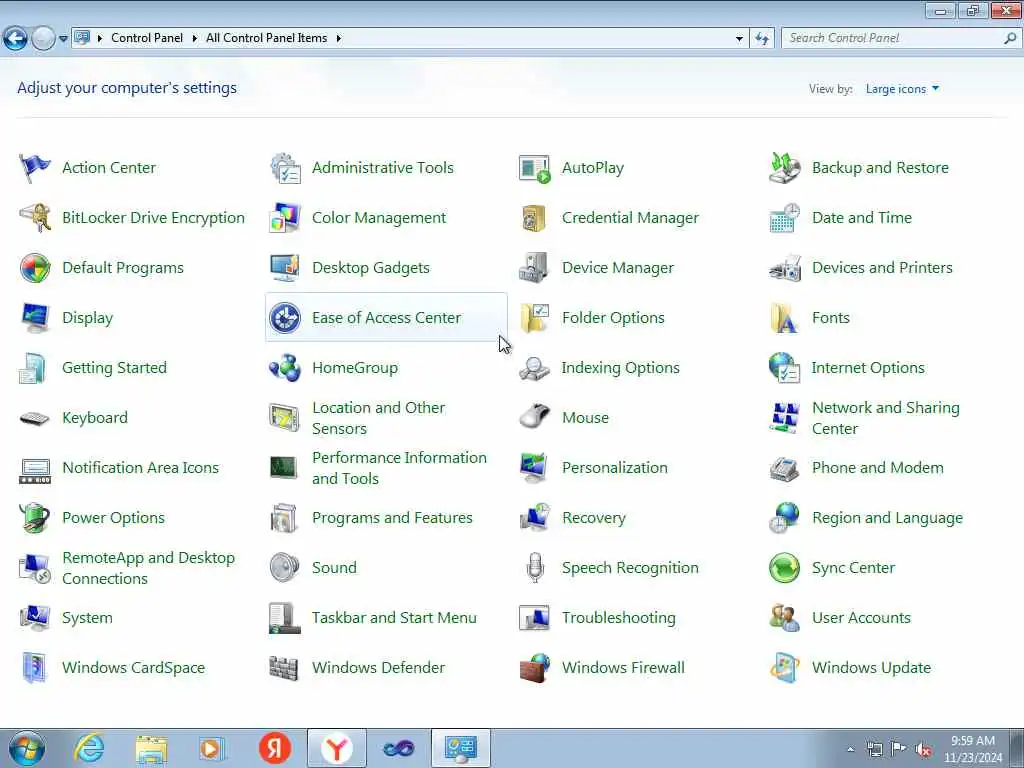Open the Action Center flag icon
Image resolution: width=1024 pixels, height=768 pixels.
pos(35,168)
